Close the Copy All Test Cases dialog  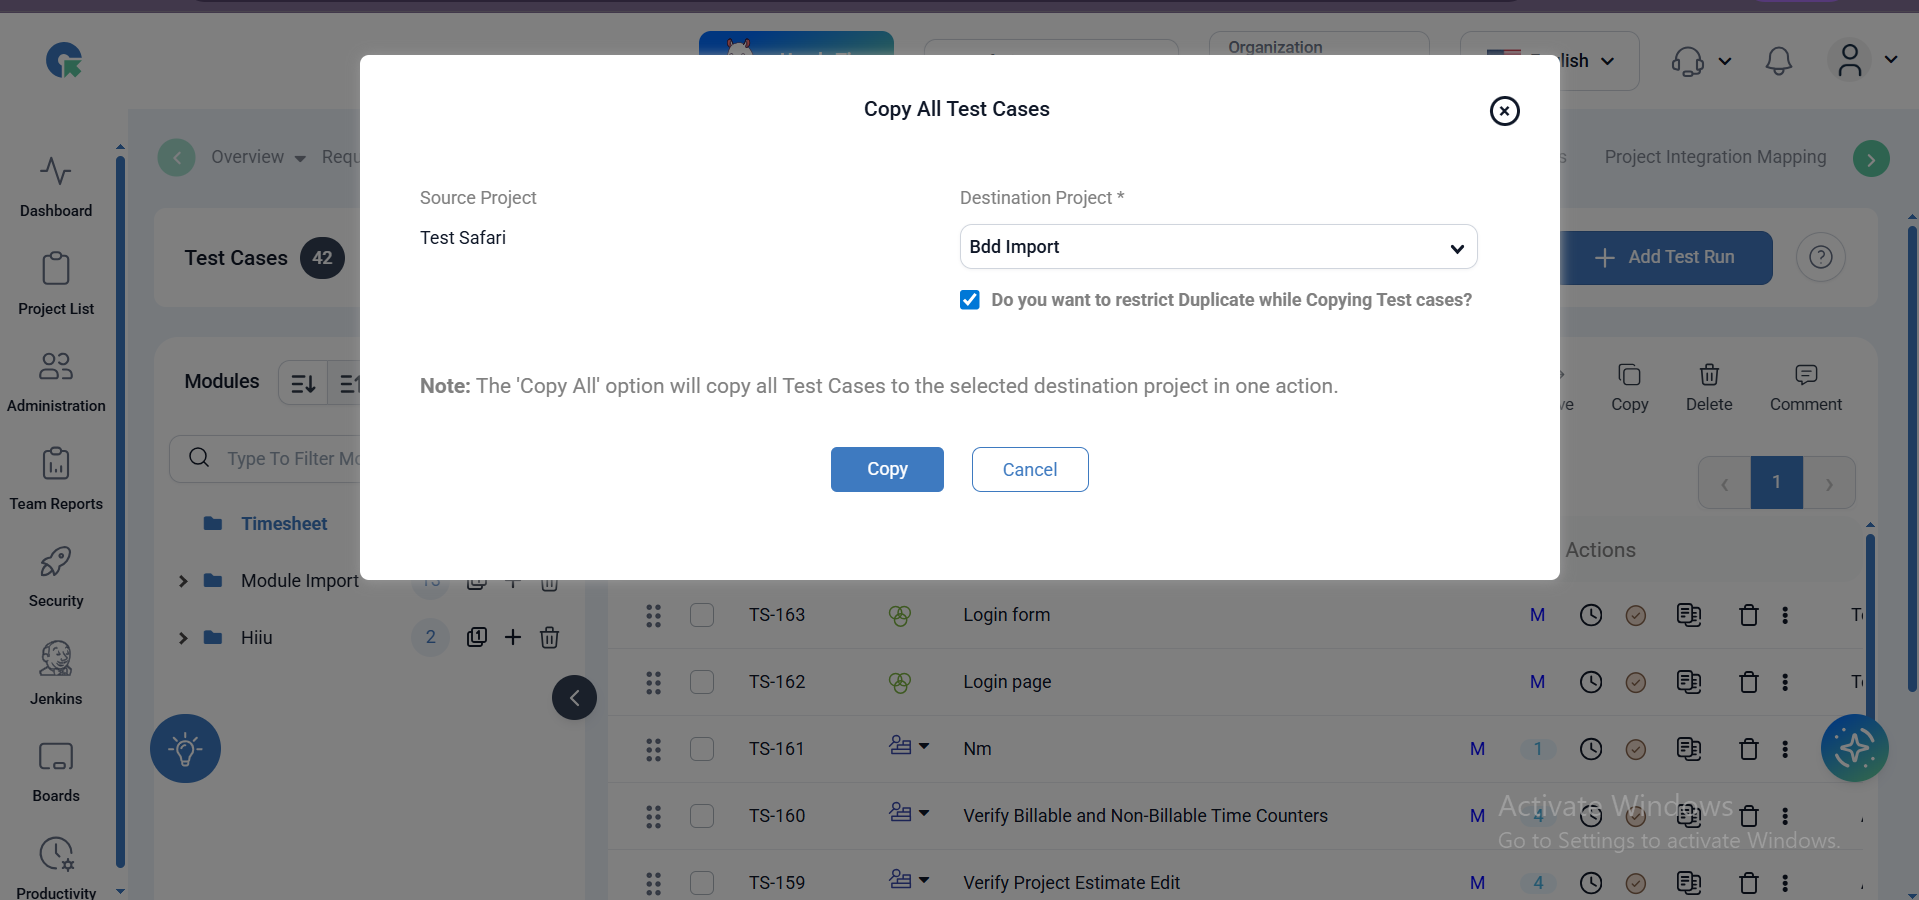pyautogui.click(x=1504, y=111)
